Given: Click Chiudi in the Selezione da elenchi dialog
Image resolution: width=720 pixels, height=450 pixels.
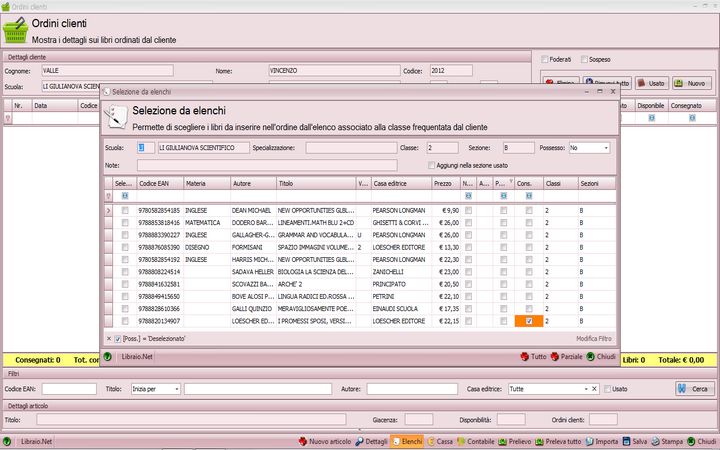Looking at the screenshot, I should tap(601, 356).
